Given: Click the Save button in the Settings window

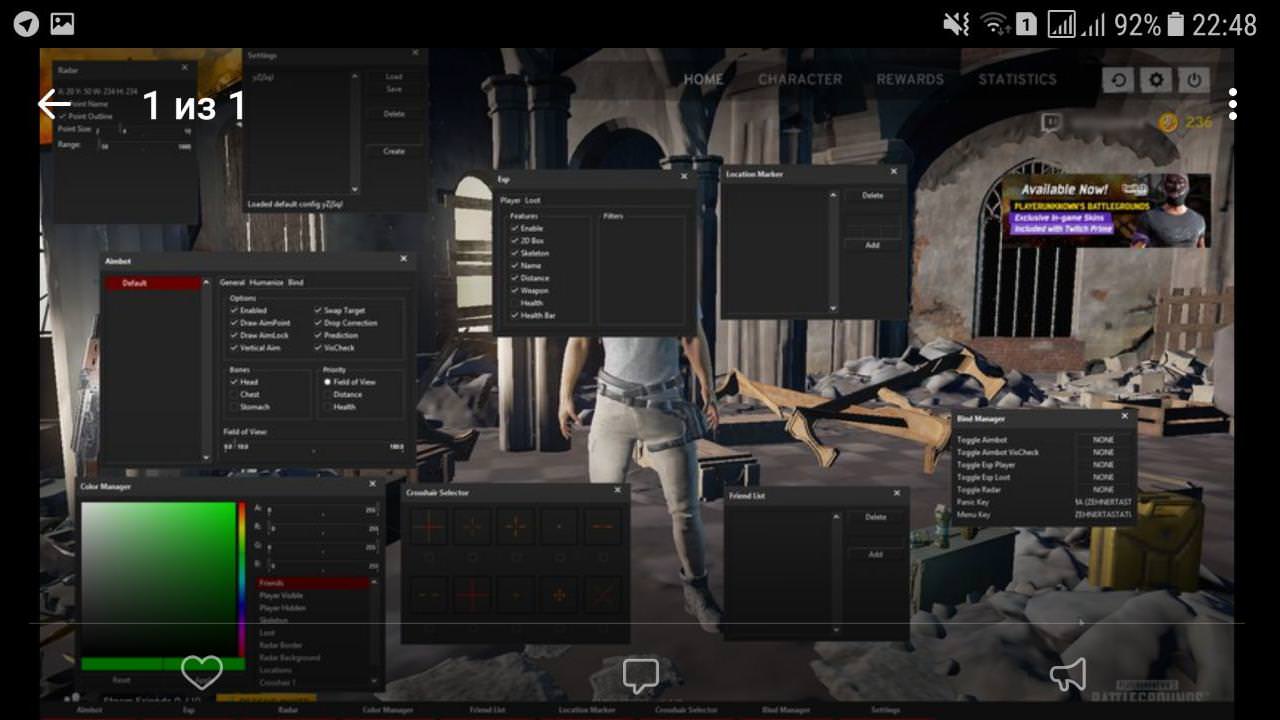Looking at the screenshot, I should [394, 89].
